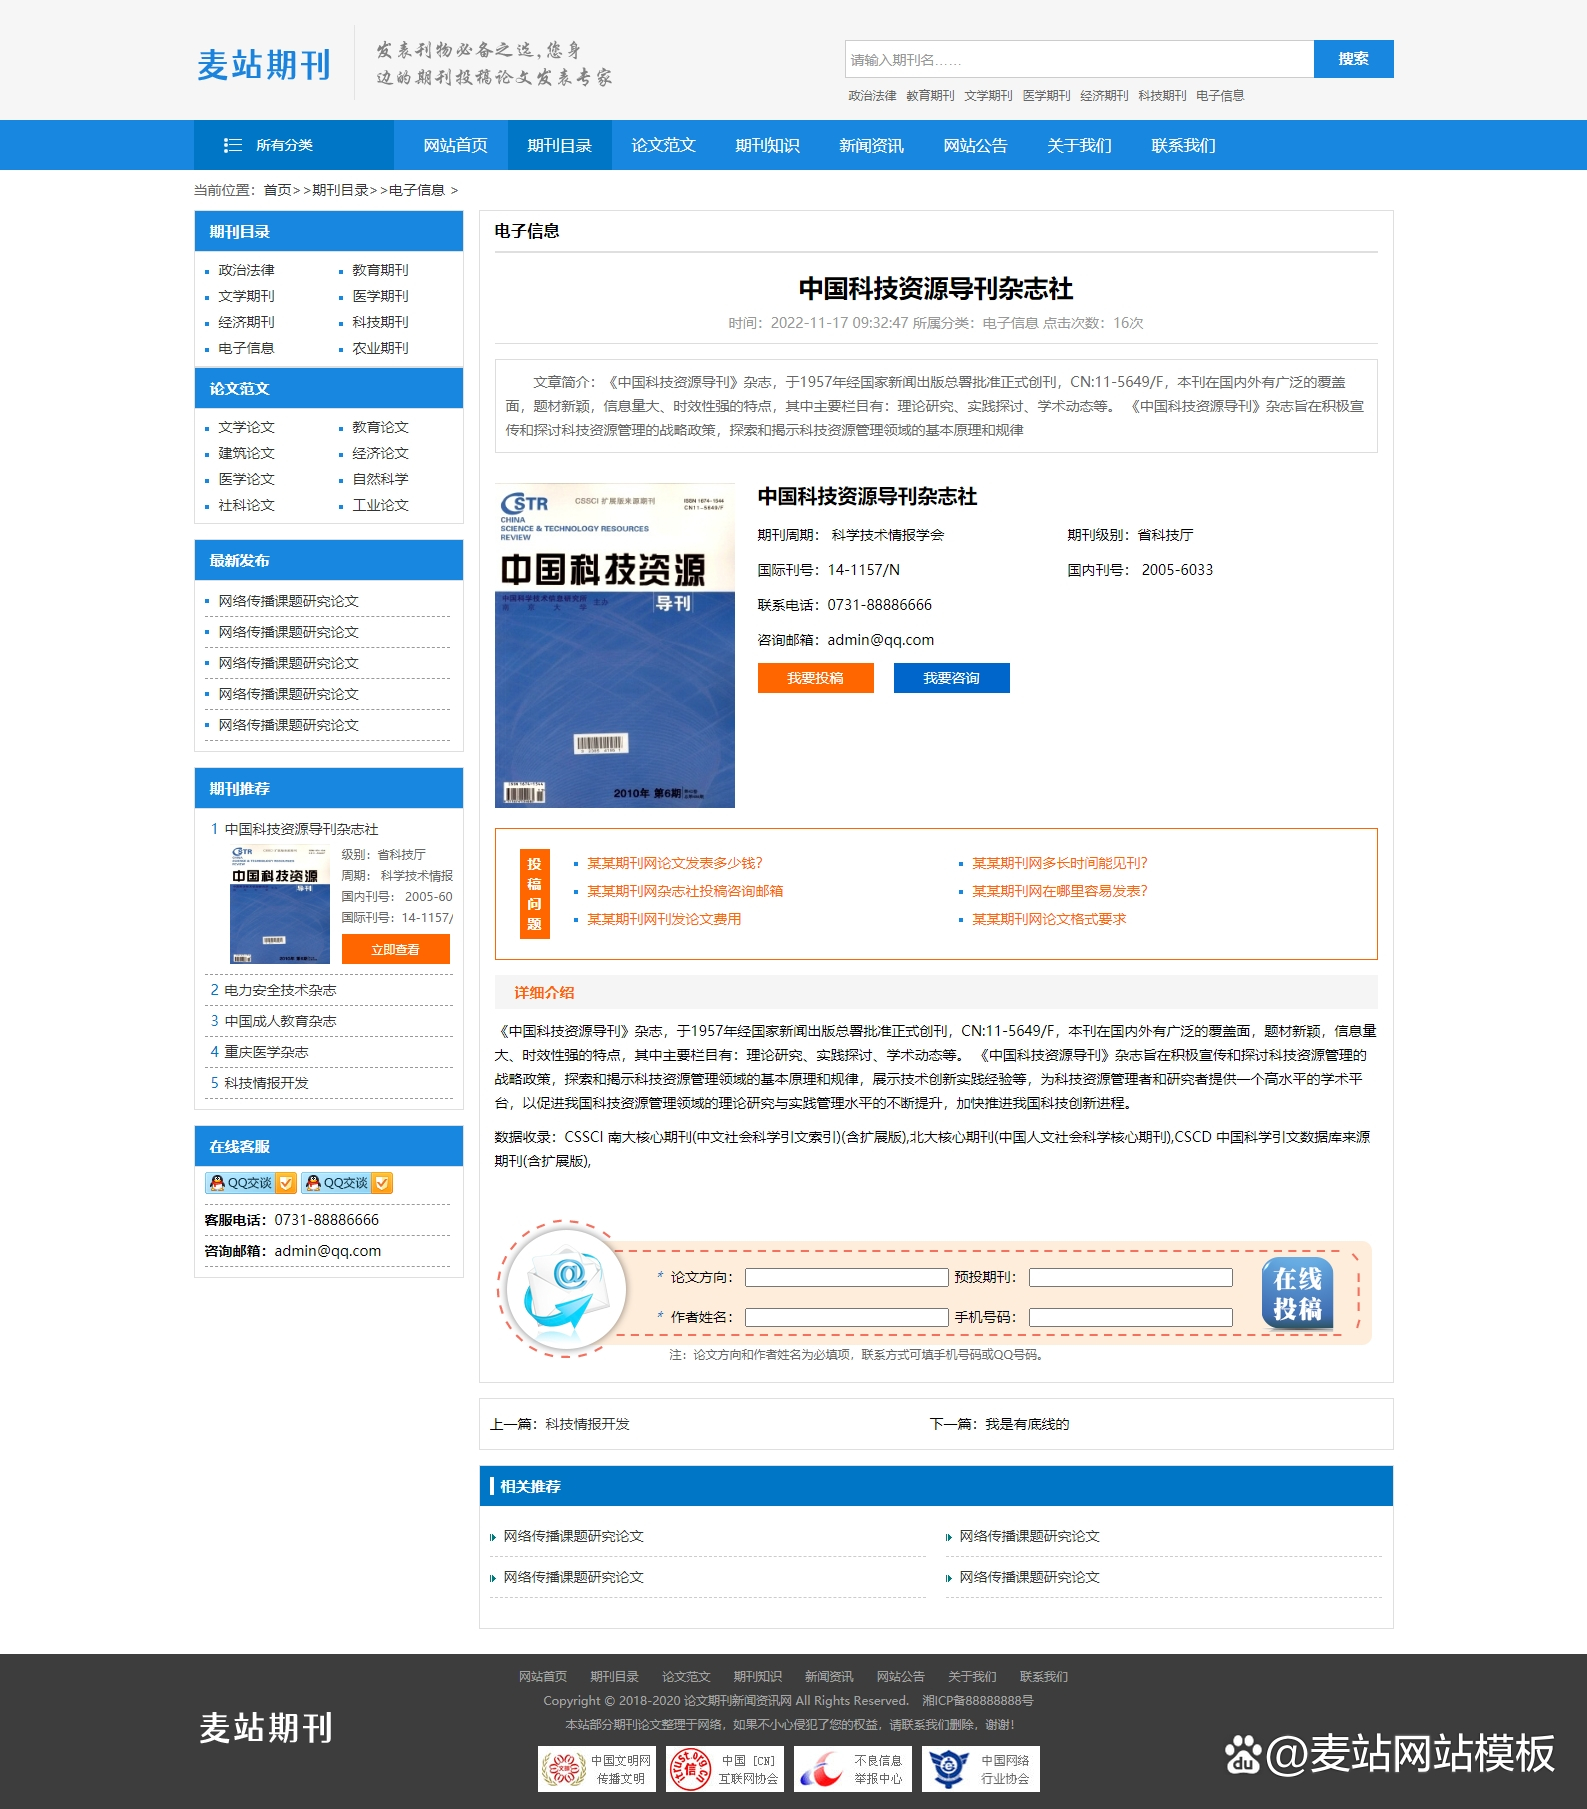Open 建筑论文 in 论文范文 sidebar
1587x1809 pixels.
[247, 453]
